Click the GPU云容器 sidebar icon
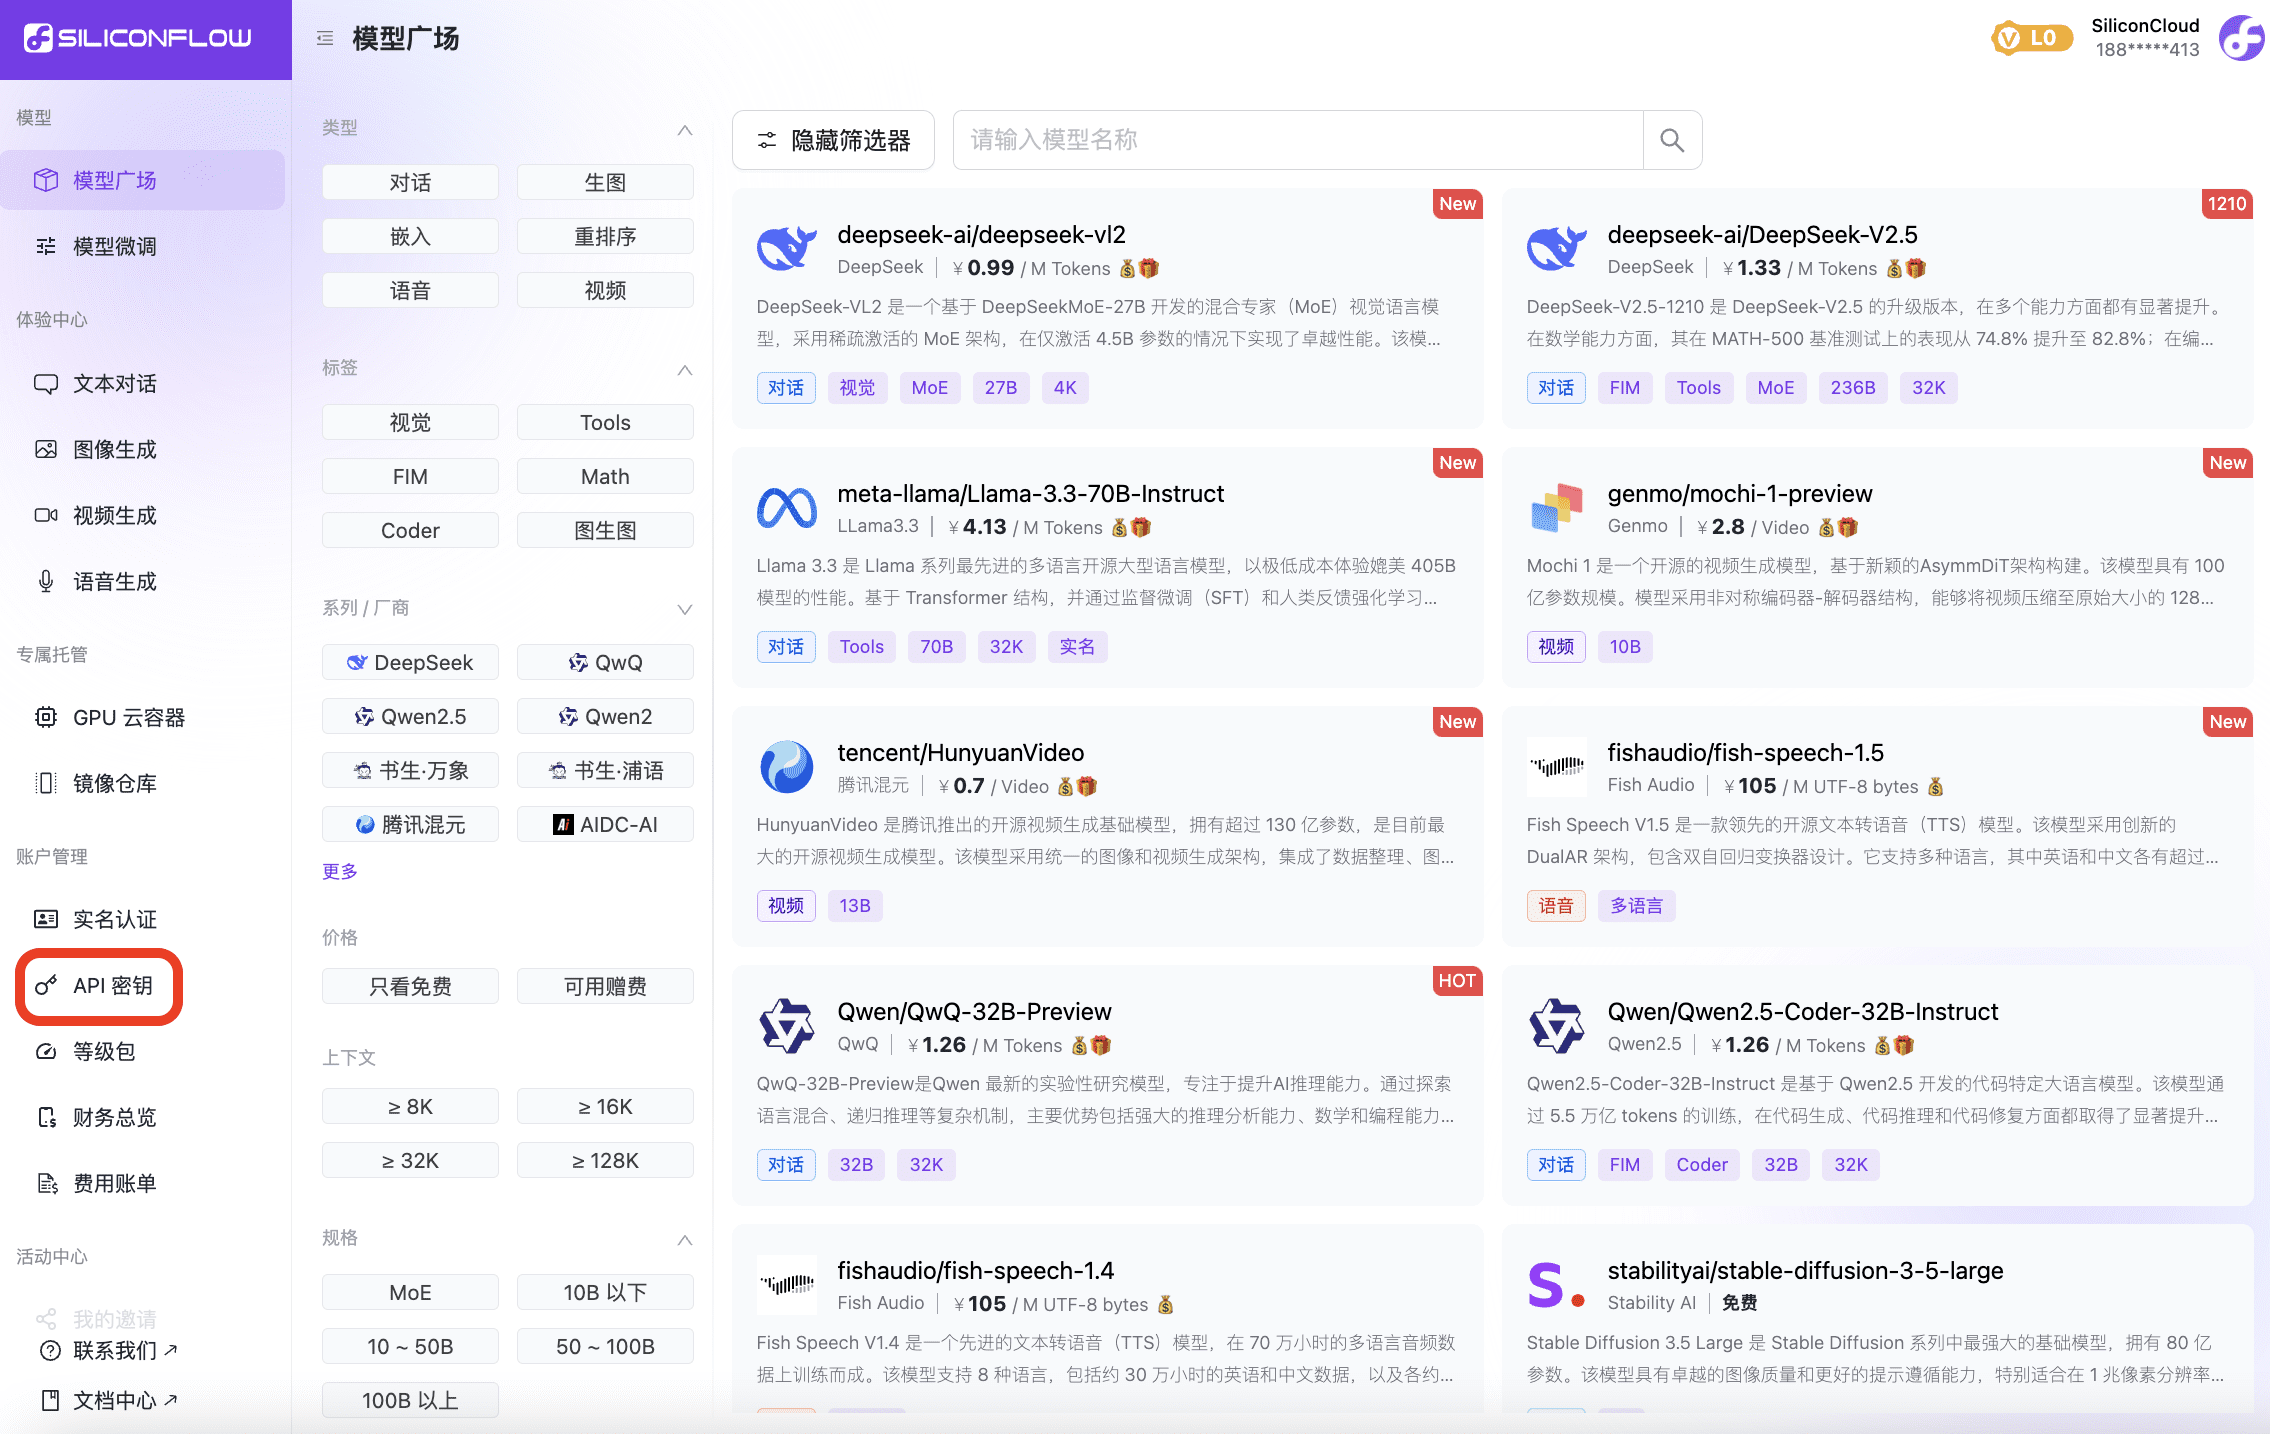 (x=46, y=715)
